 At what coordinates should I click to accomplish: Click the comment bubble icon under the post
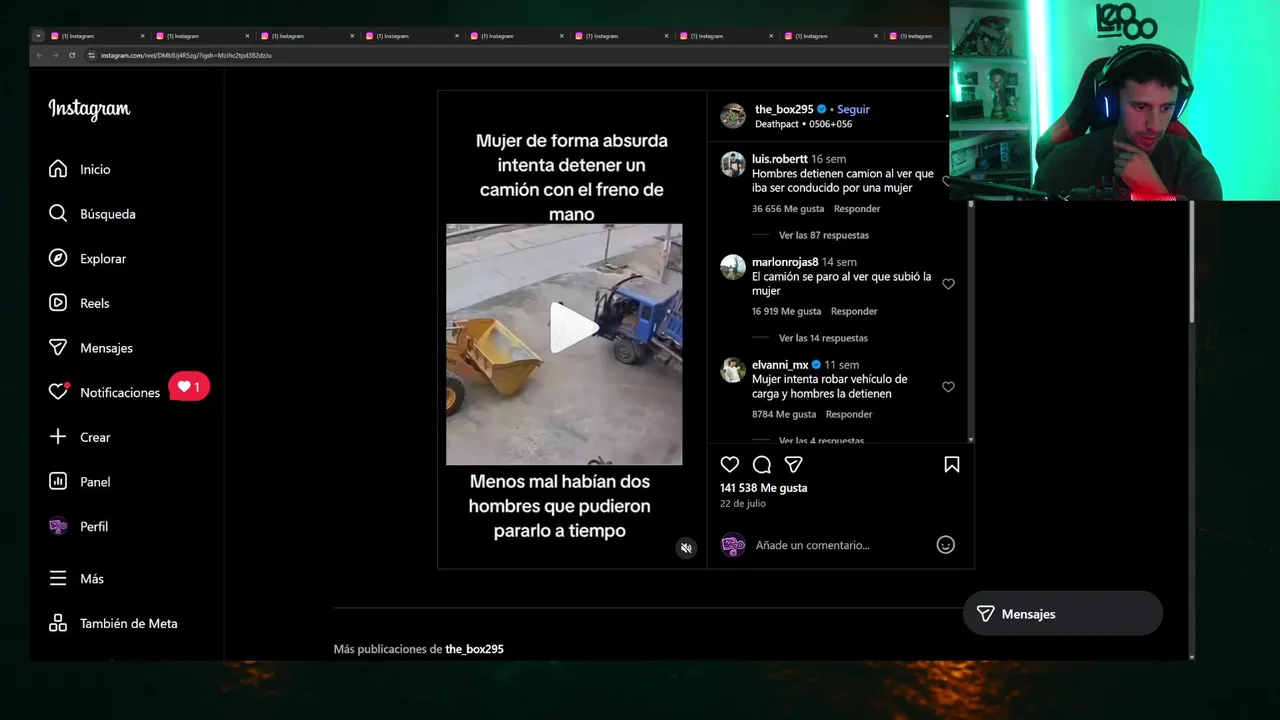pos(762,464)
